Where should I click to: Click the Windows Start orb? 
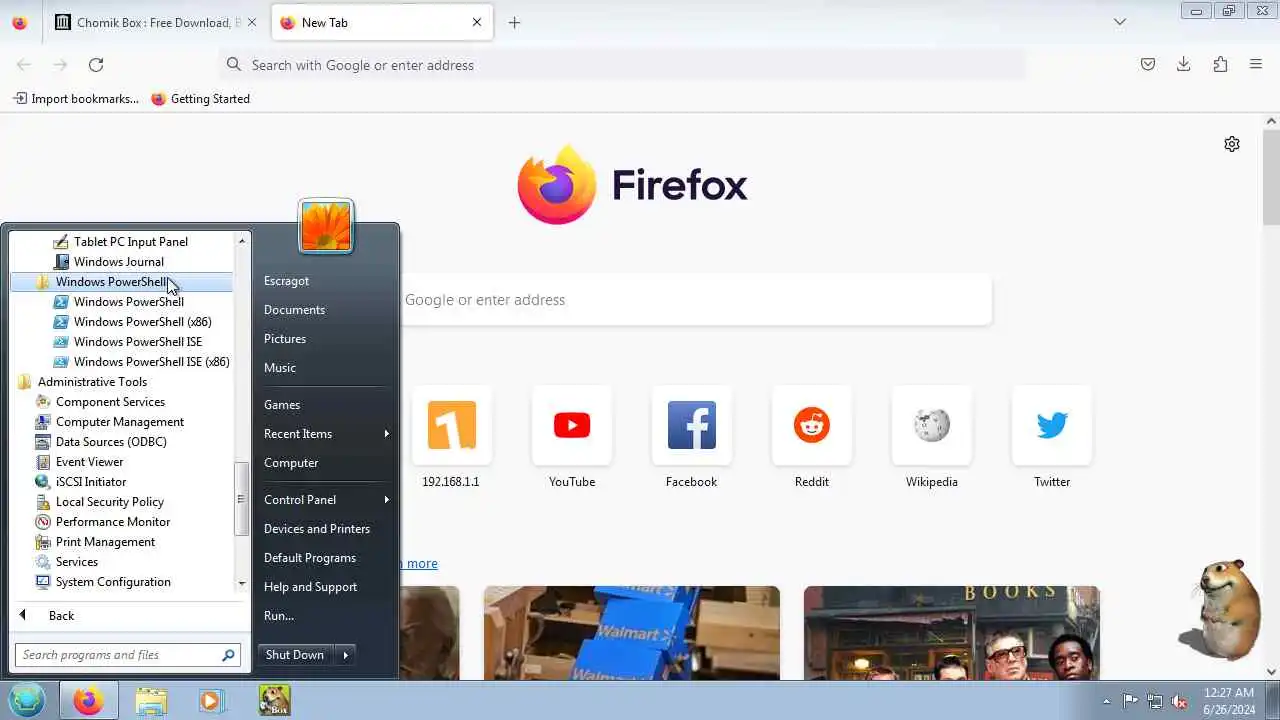point(27,700)
